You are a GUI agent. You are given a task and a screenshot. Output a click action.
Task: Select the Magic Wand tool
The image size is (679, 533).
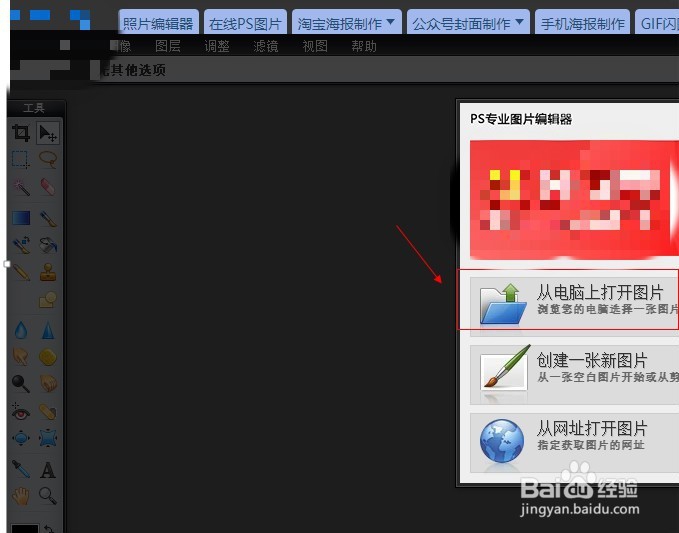coord(21,187)
